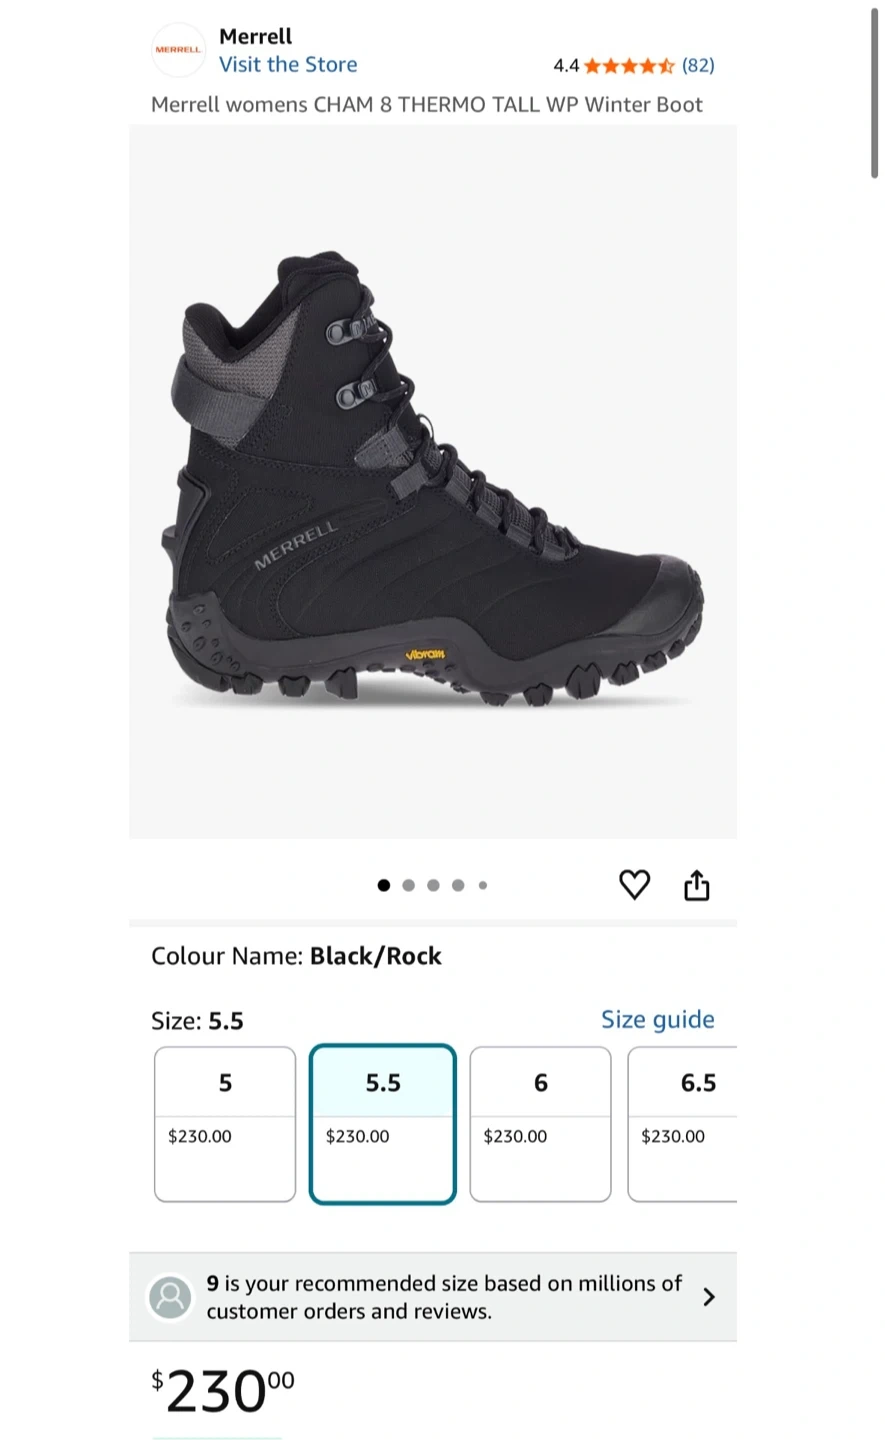Tap the heart wishlist icon
Viewport: 885px width, 1440px height.
(635, 885)
